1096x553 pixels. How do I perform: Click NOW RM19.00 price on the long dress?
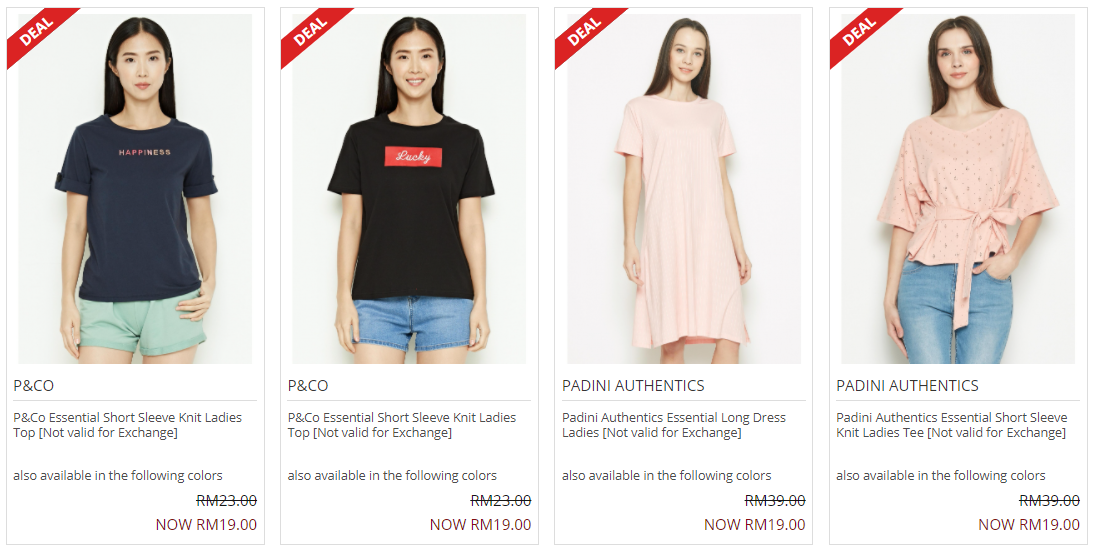[754, 524]
